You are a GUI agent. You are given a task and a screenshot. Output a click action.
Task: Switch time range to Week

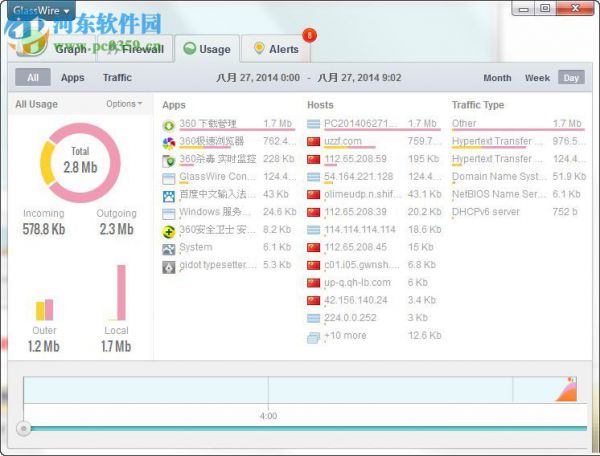click(537, 78)
